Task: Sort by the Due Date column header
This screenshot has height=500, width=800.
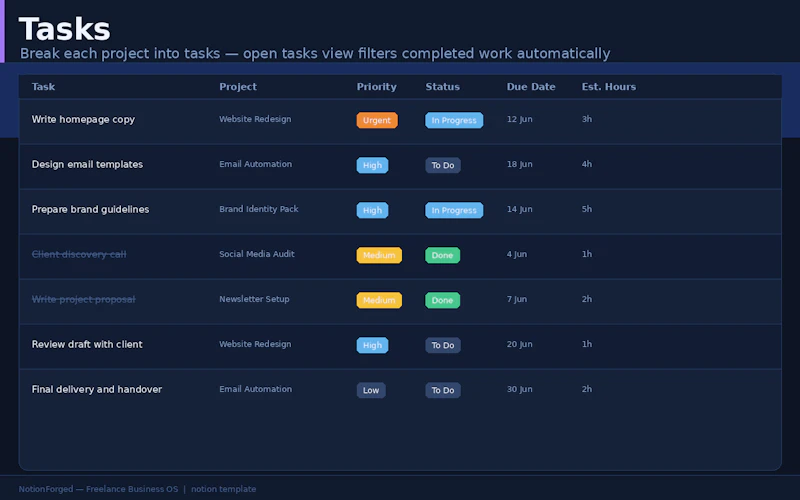Action: click(531, 87)
